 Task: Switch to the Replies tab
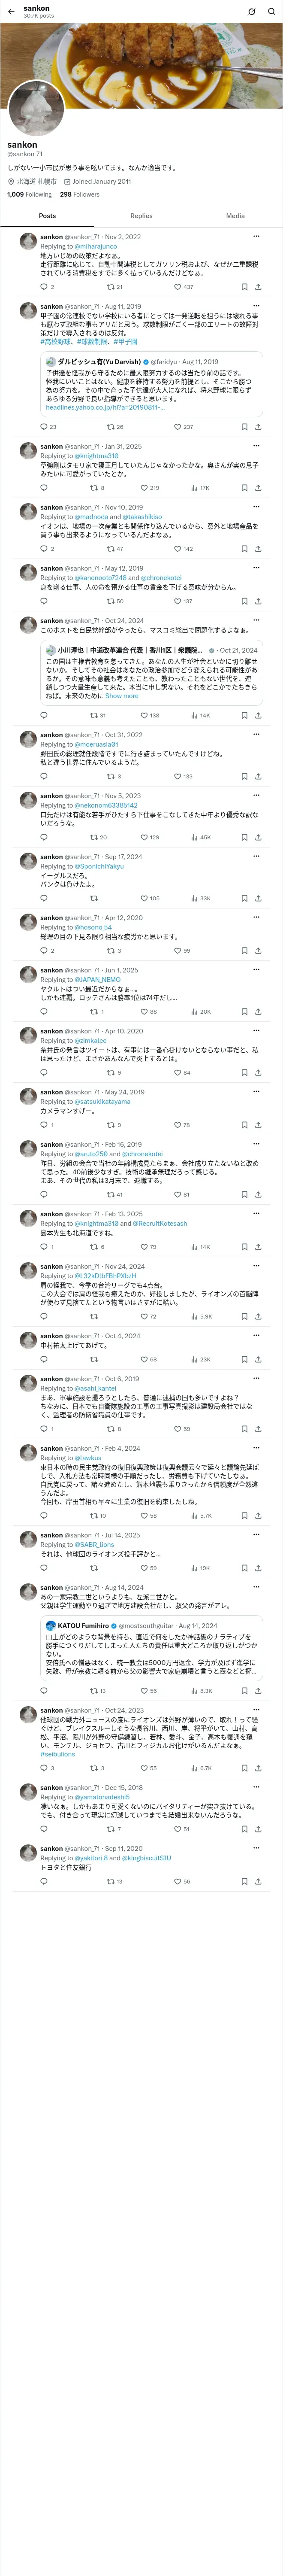141,216
